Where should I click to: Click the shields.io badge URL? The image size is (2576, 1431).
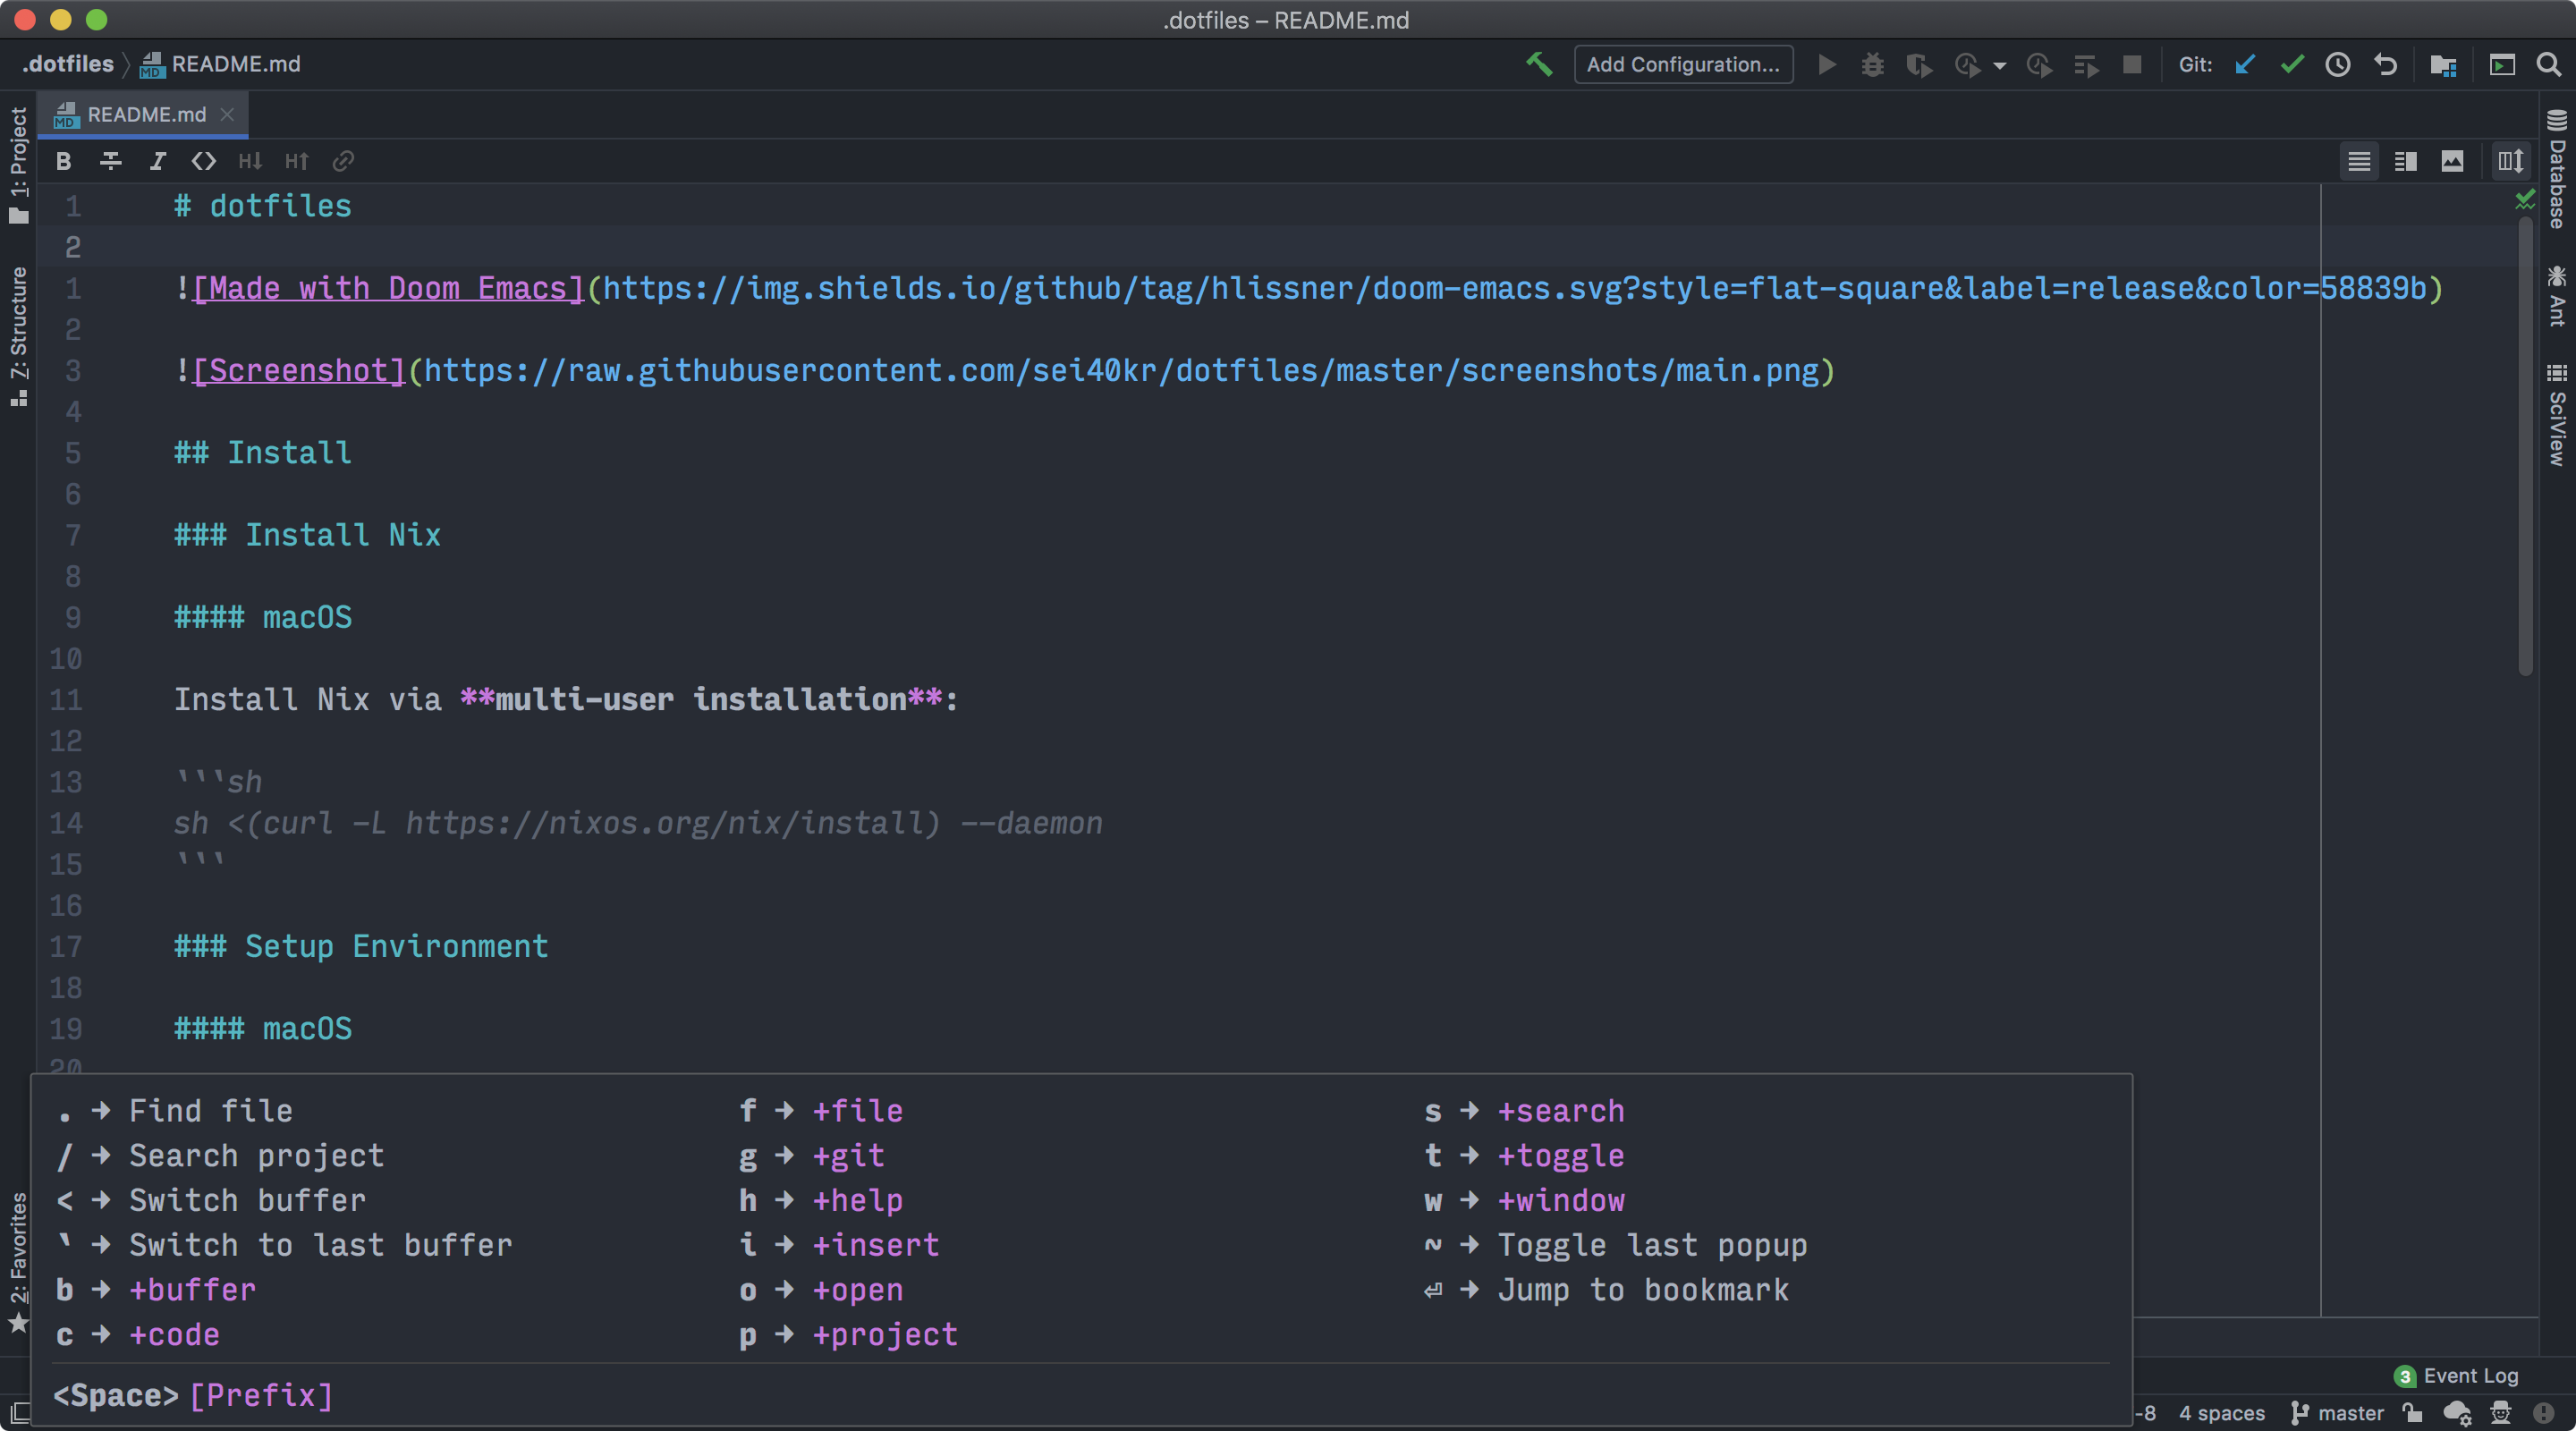coord(1514,288)
